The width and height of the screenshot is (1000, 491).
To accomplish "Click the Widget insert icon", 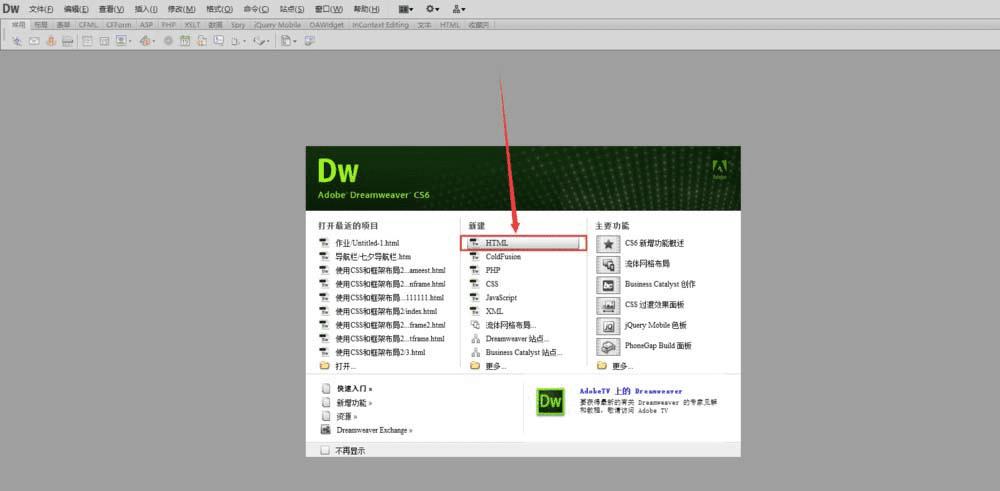I will (168, 41).
